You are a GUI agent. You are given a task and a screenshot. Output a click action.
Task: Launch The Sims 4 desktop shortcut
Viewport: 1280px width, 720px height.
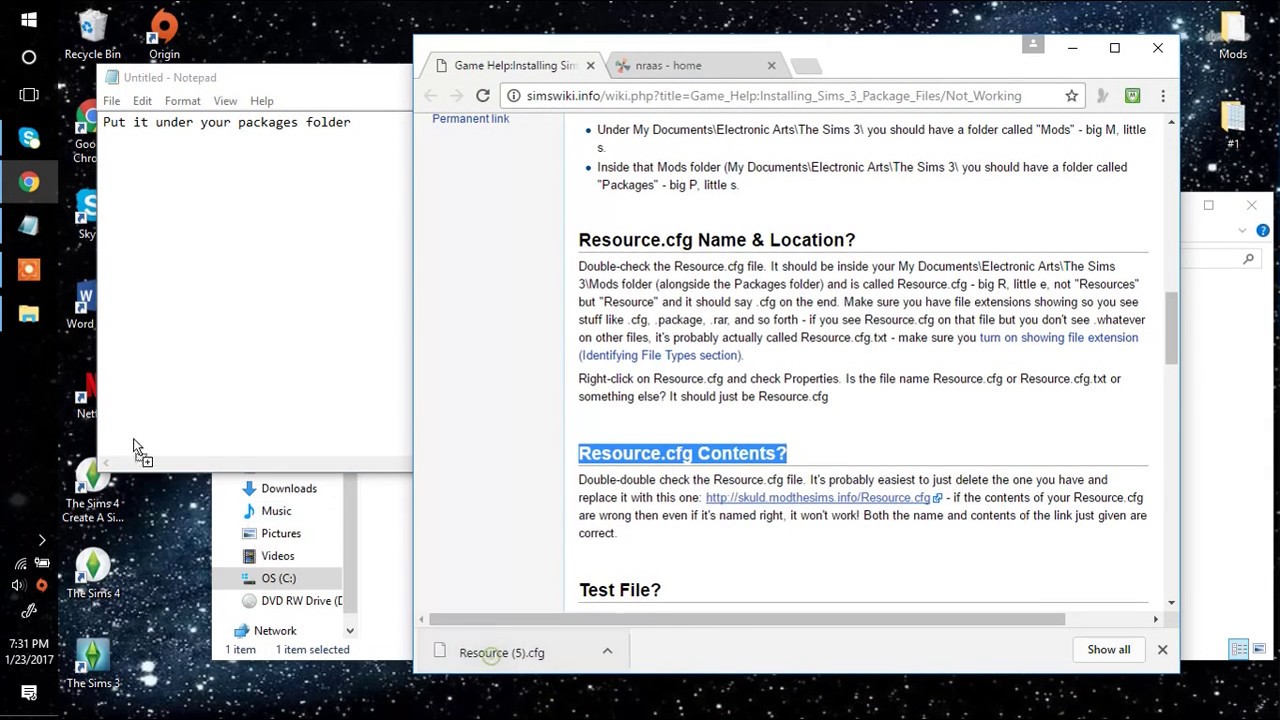click(x=93, y=574)
